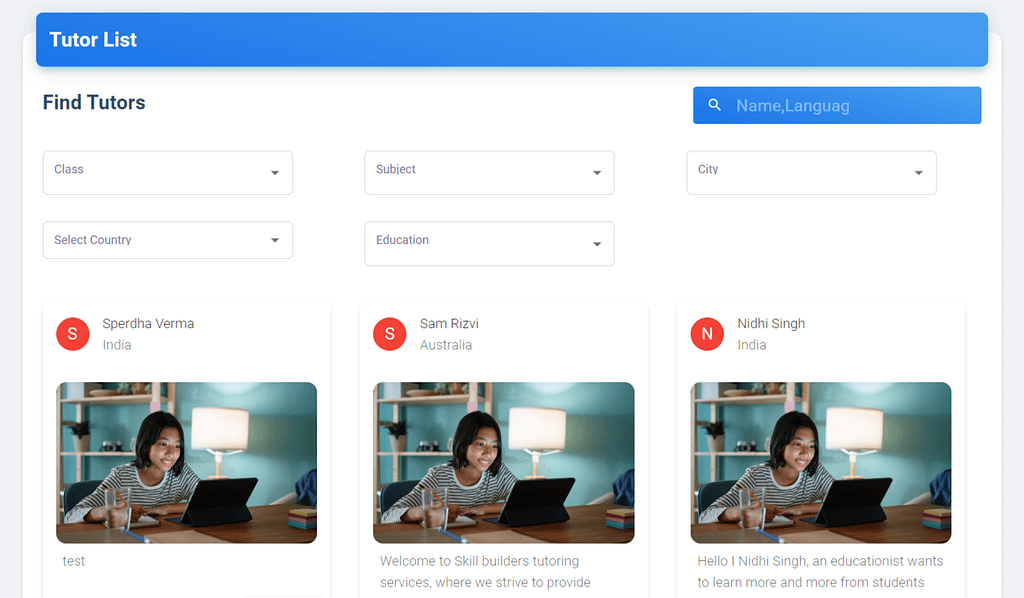Open Sam Rizvi's tutor photo
1024x598 pixels.
point(504,463)
